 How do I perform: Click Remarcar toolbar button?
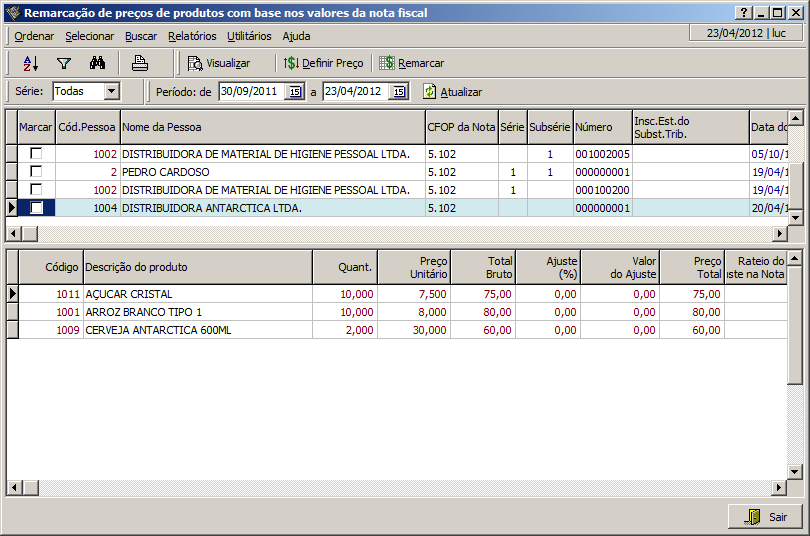[x=411, y=63]
